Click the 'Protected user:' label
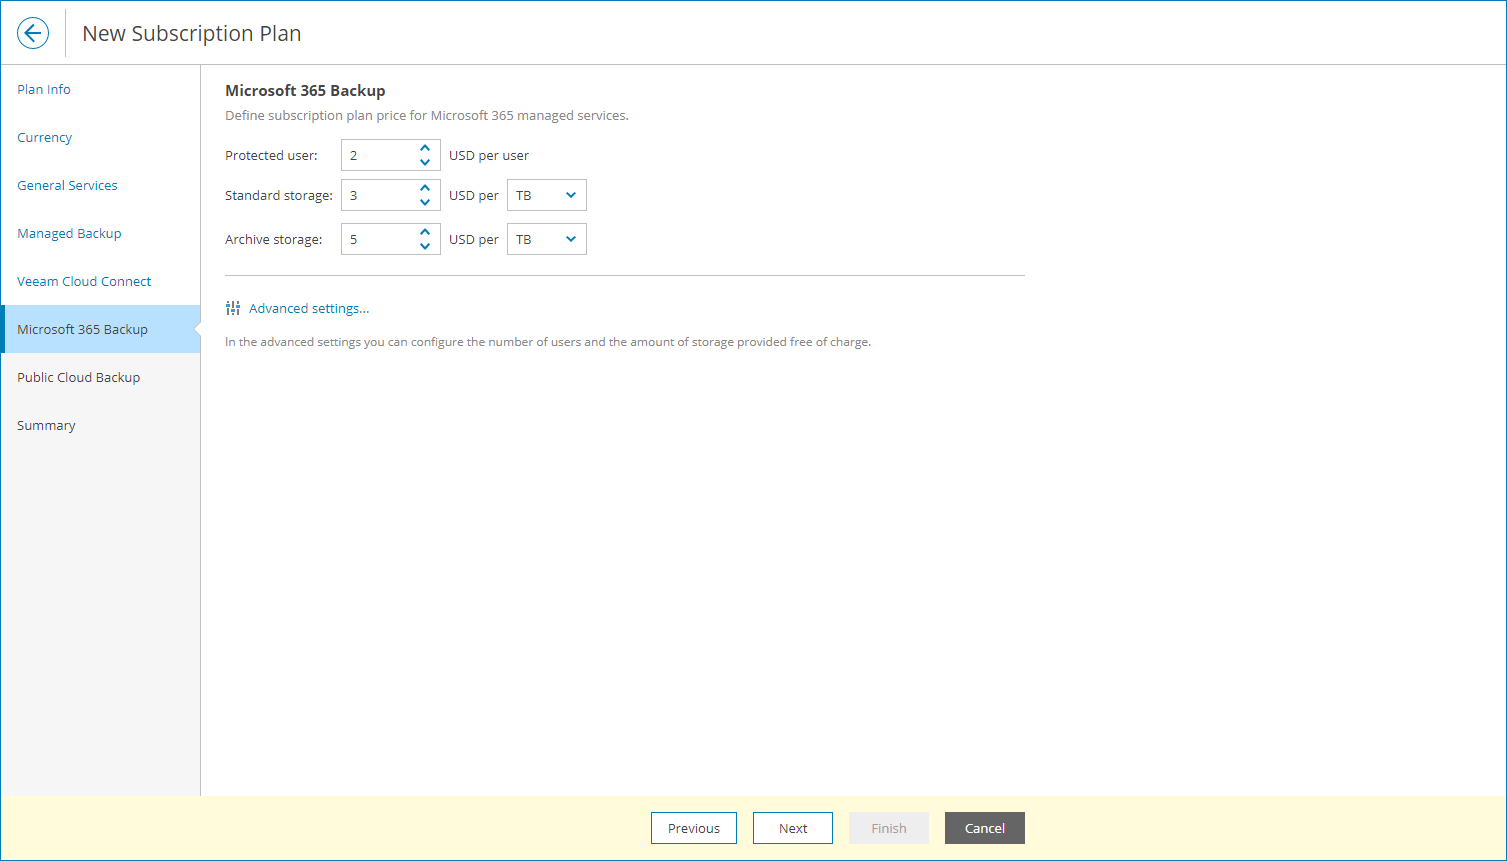The image size is (1507, 861). pos(271,155)
